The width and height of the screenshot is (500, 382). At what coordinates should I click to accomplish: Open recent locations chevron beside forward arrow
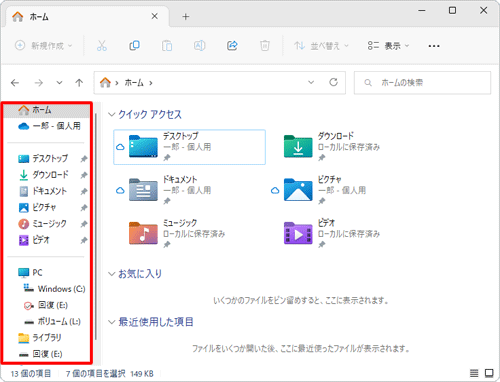coord(59,82)
